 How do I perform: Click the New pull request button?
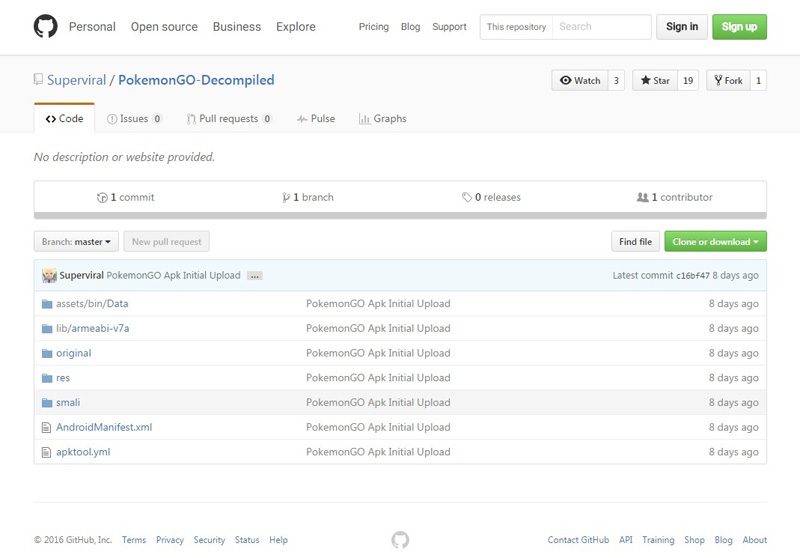coord(166,242)
